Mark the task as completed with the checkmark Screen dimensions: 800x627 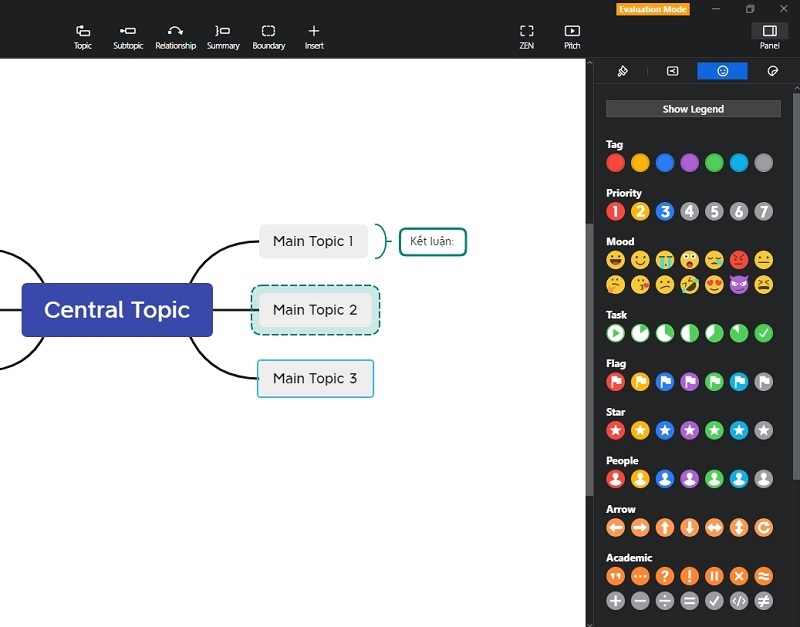pyautogui.click(x=764, y=333)
